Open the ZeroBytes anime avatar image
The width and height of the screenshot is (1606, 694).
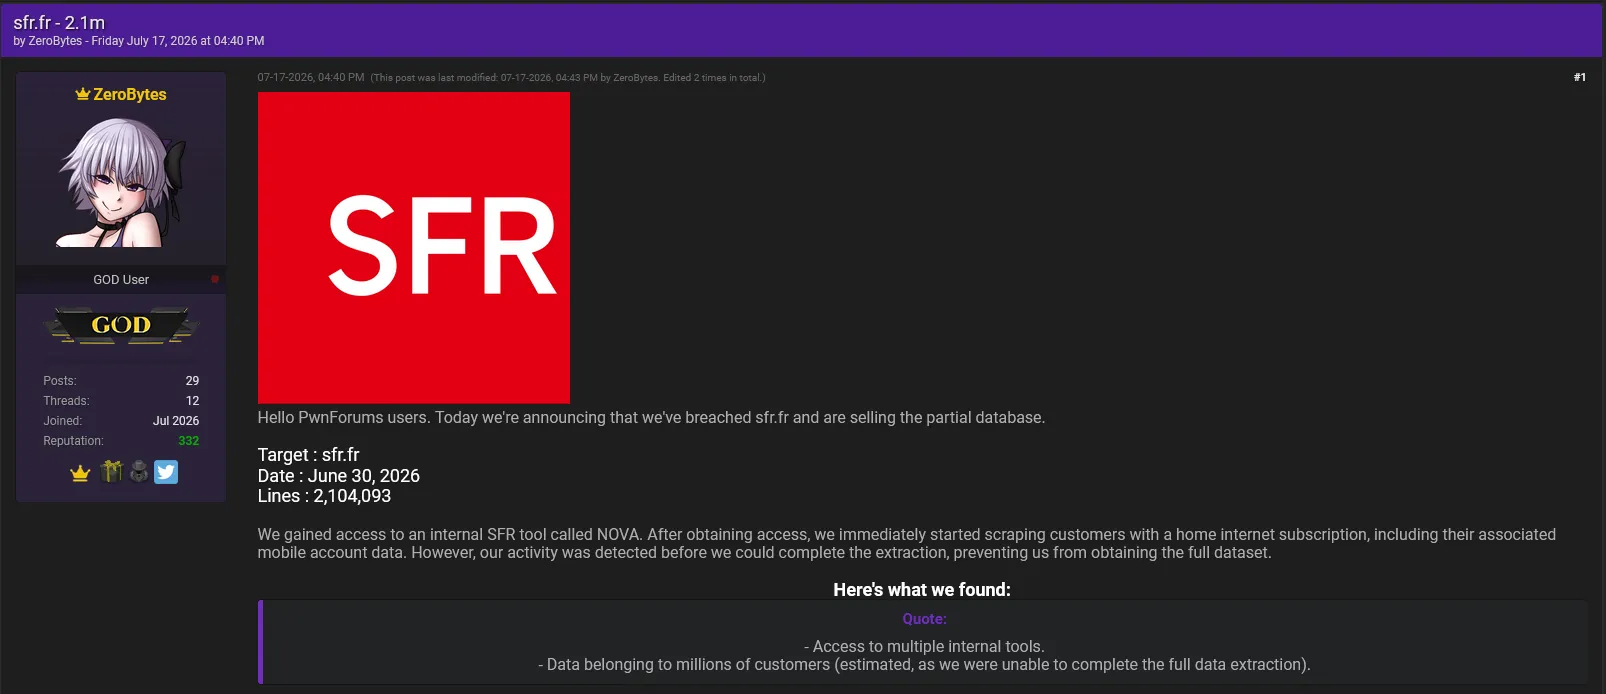point(121,181)
